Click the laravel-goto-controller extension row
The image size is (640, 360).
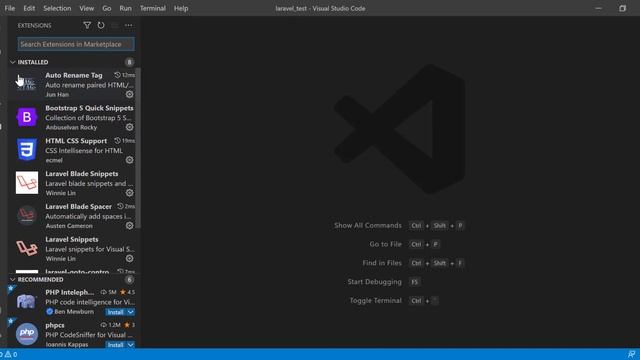pyautogui.click(x=74, y=271)
